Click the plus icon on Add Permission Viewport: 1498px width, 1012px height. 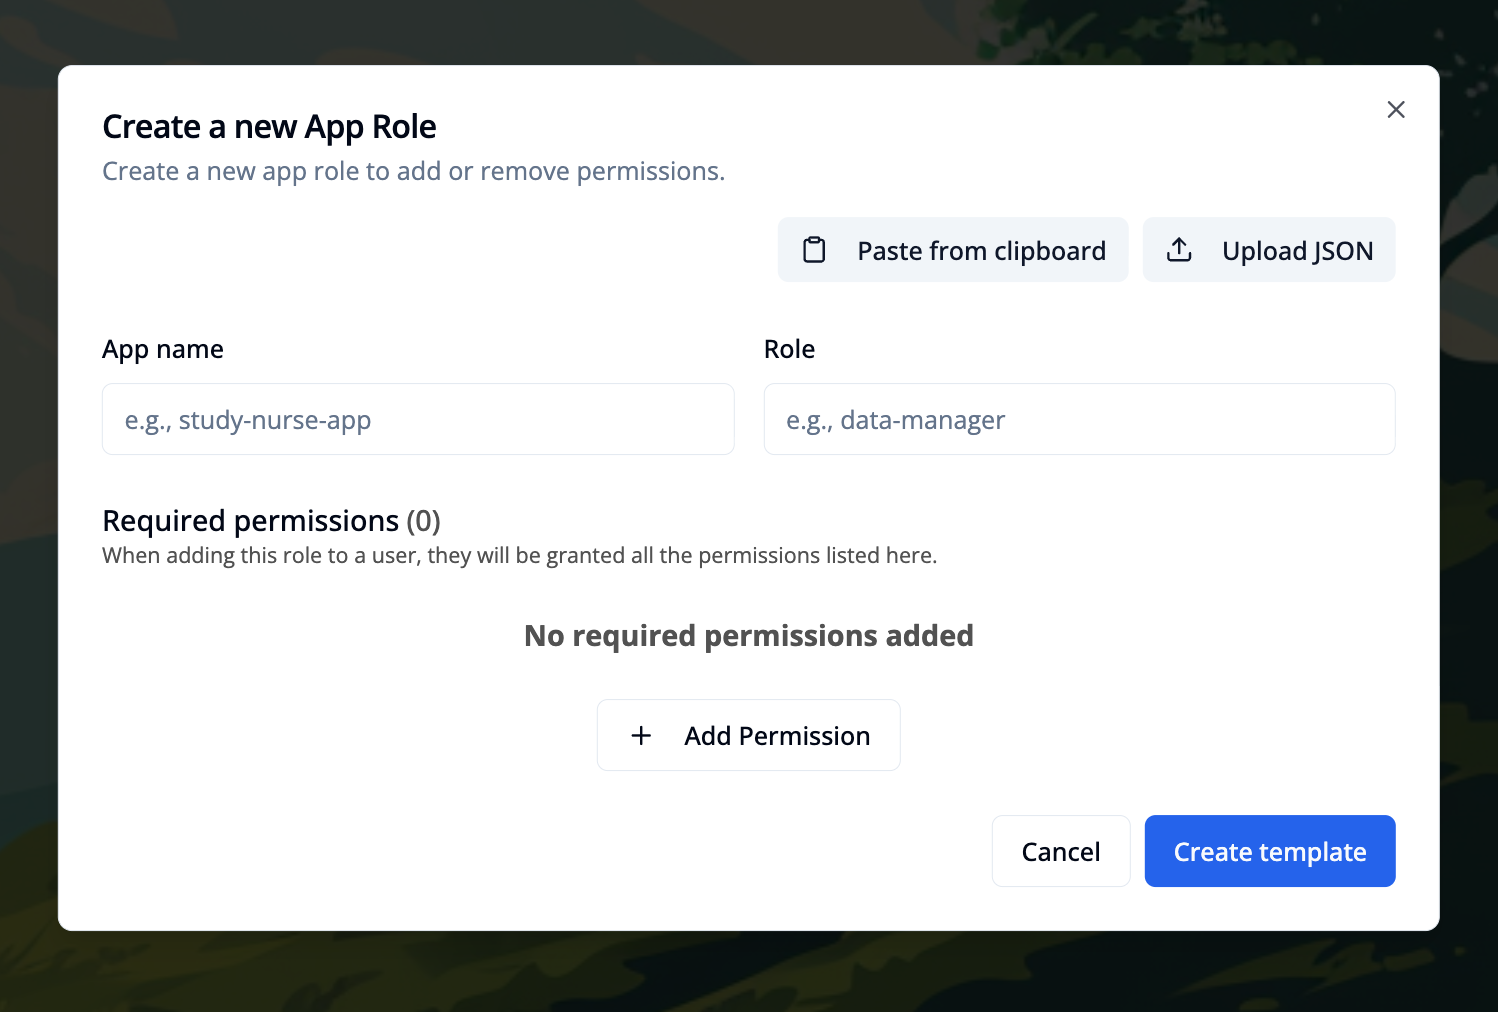pos(641,735)
